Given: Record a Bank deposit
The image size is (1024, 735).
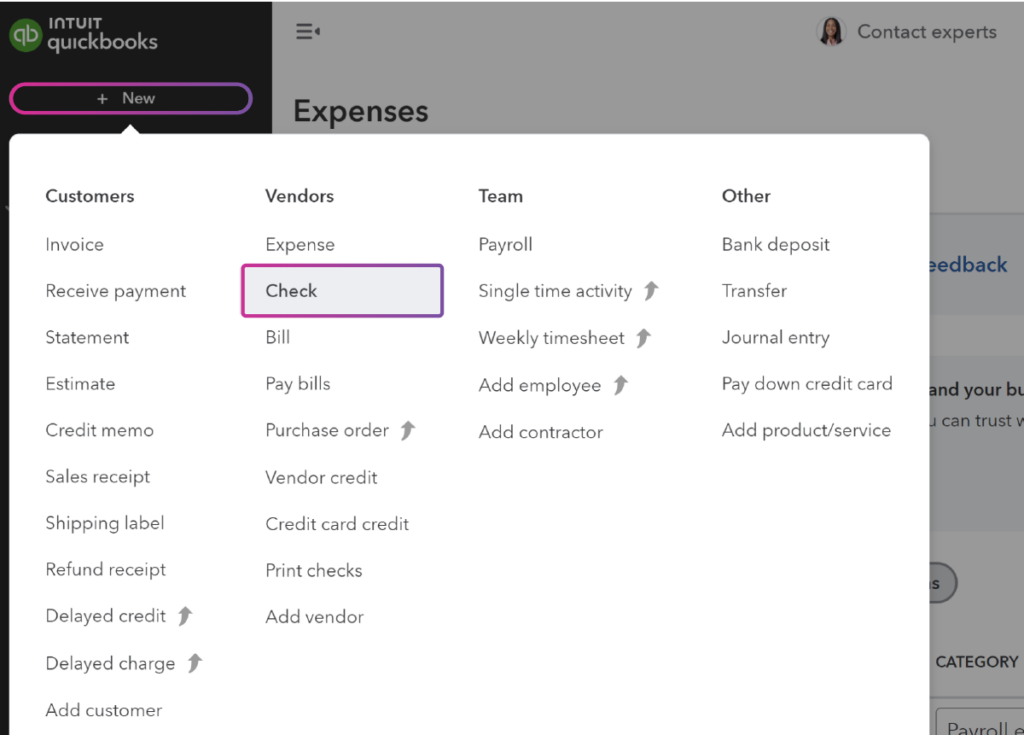Looking at the screenshot, I should tap(775, 244).
